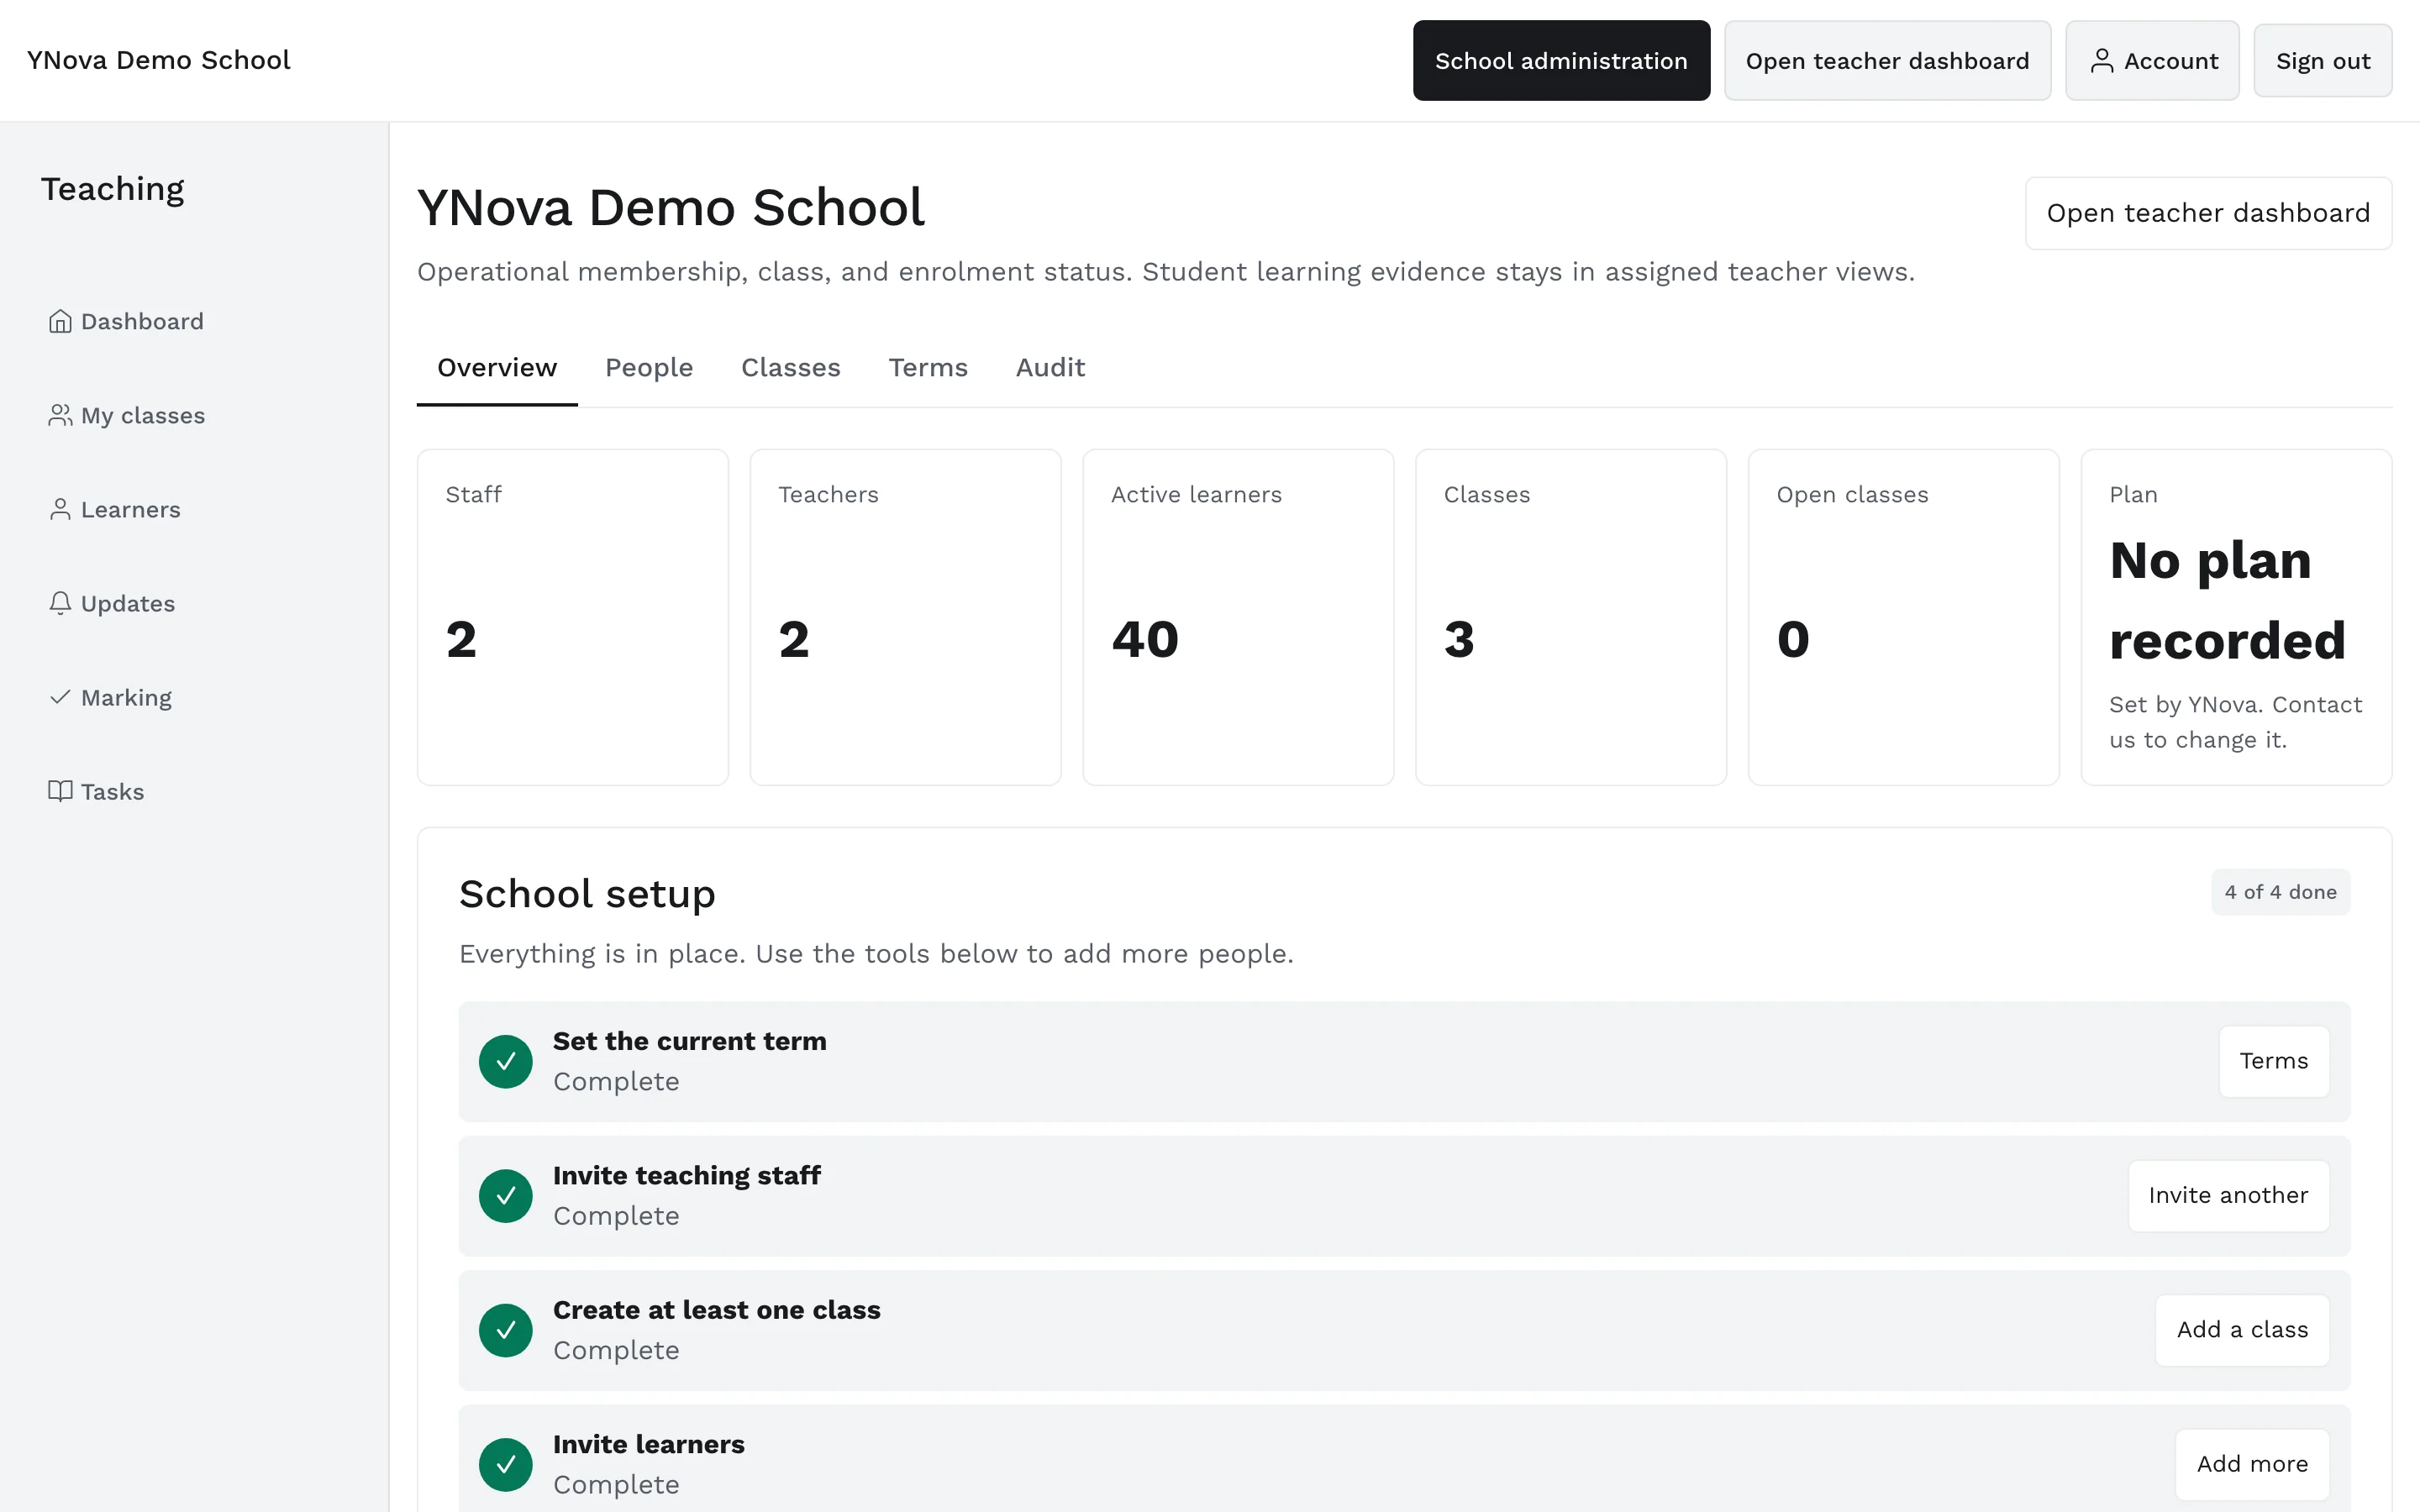
Task: Switch to the Overview tab
Action: (497, 368)
